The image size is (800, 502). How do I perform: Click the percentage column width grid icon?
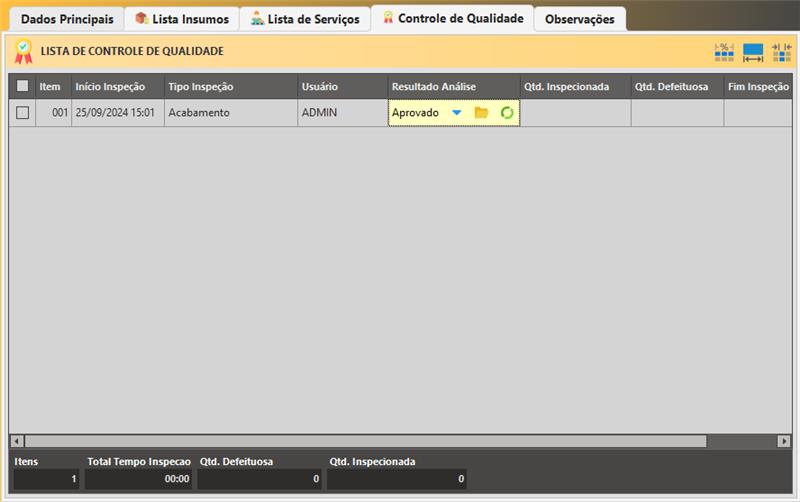pos(724,52)
